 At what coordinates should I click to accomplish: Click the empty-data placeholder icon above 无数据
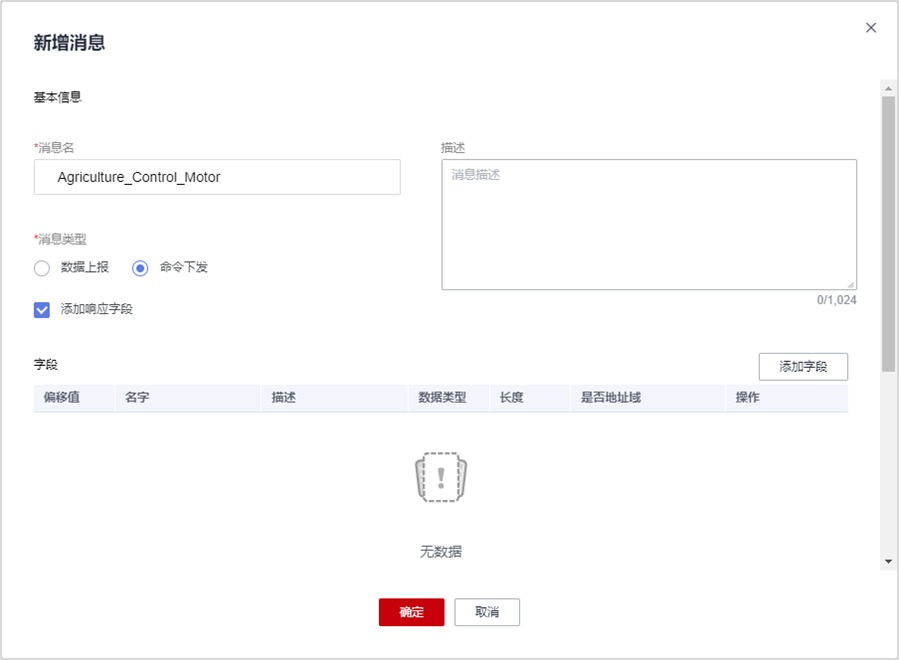441,477
